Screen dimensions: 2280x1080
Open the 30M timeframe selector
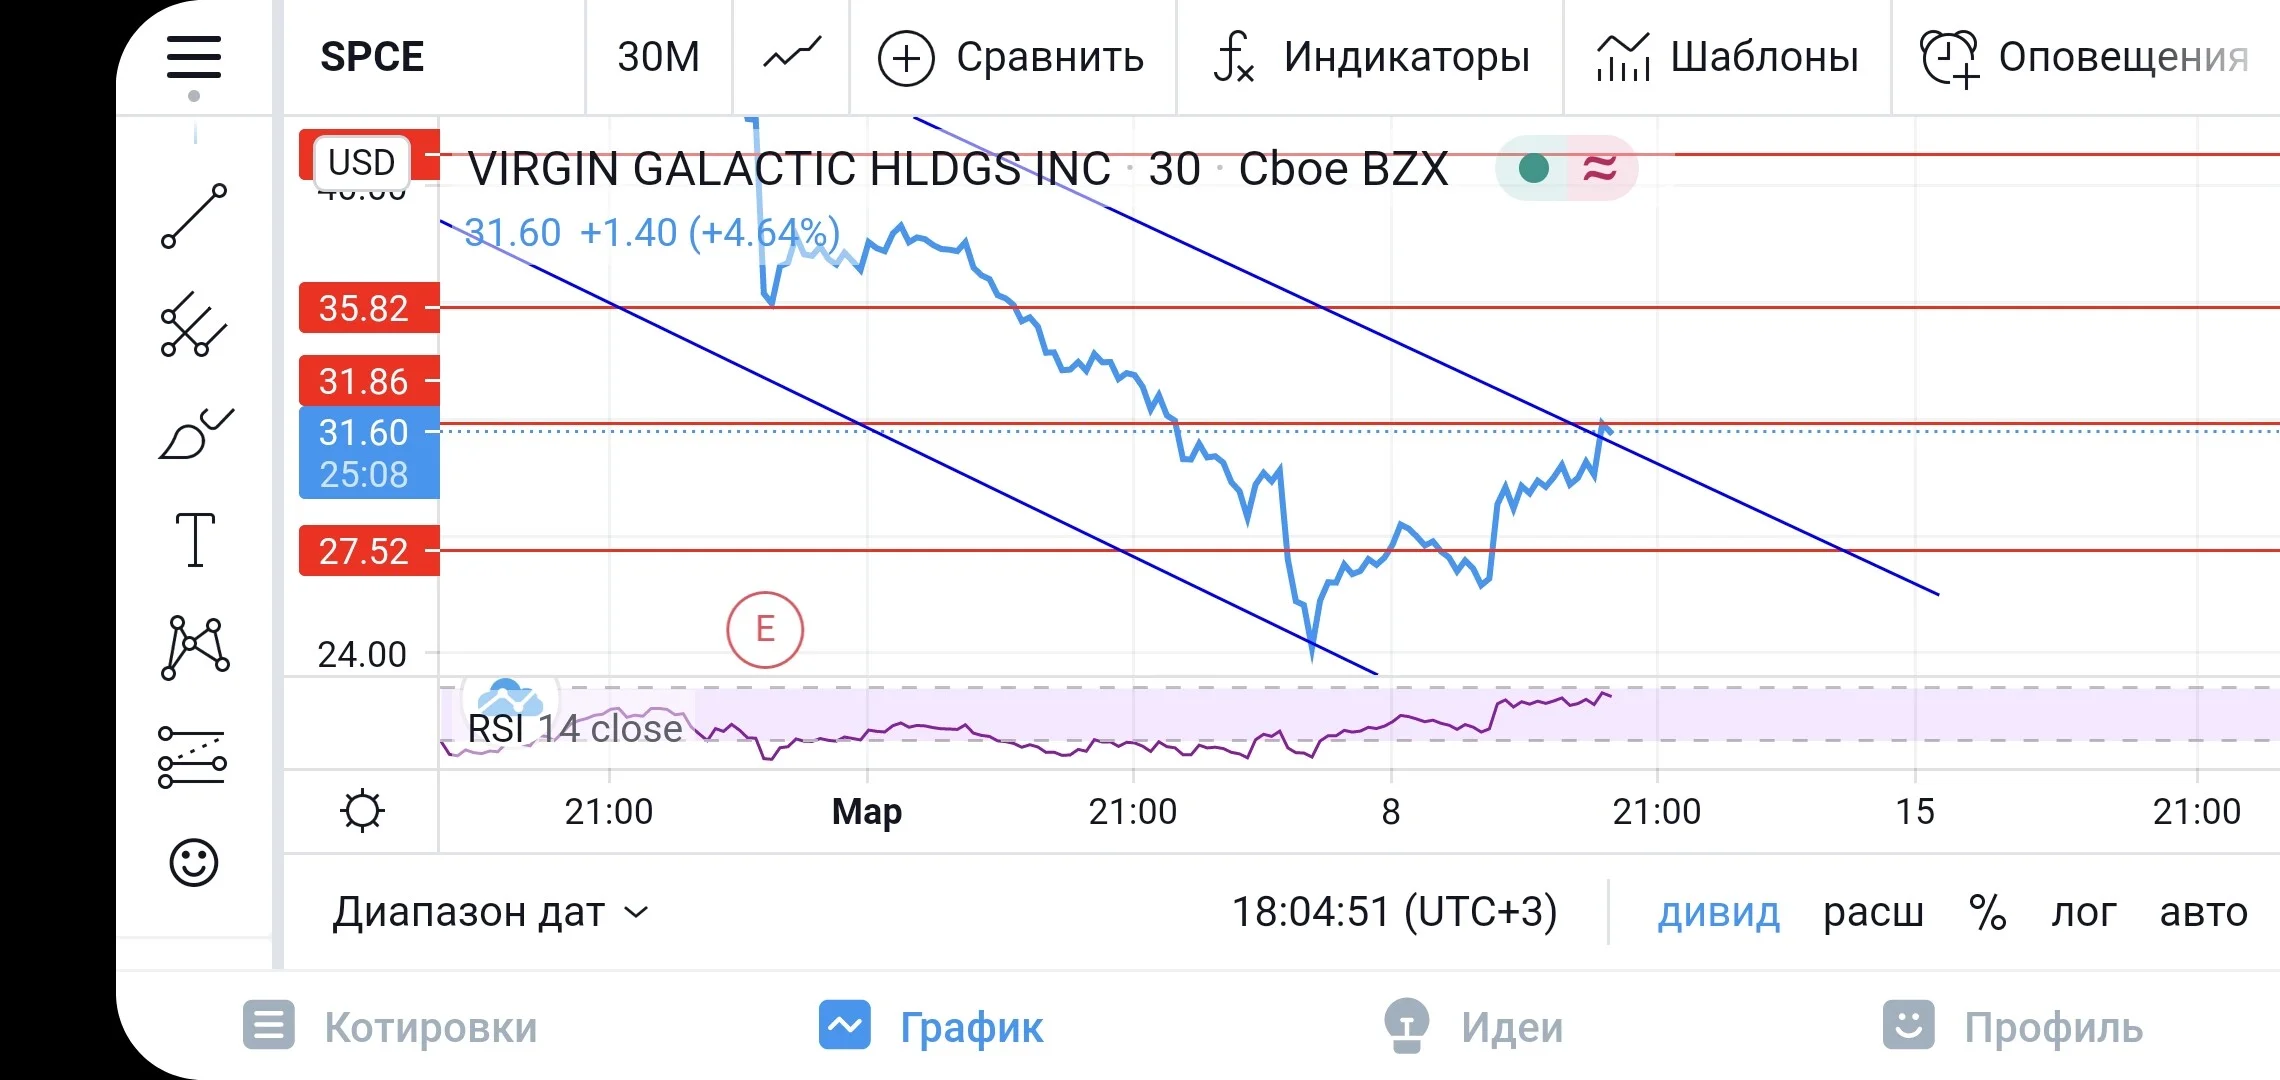click(658, 57)
